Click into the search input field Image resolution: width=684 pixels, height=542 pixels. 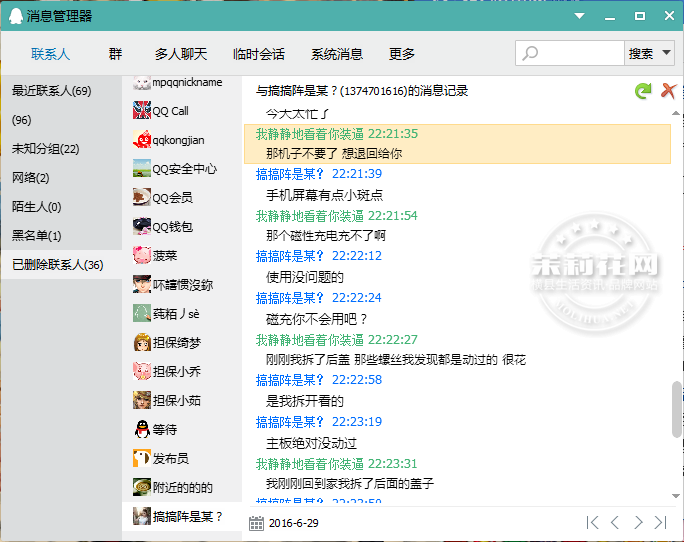click(x=570, y=53)
